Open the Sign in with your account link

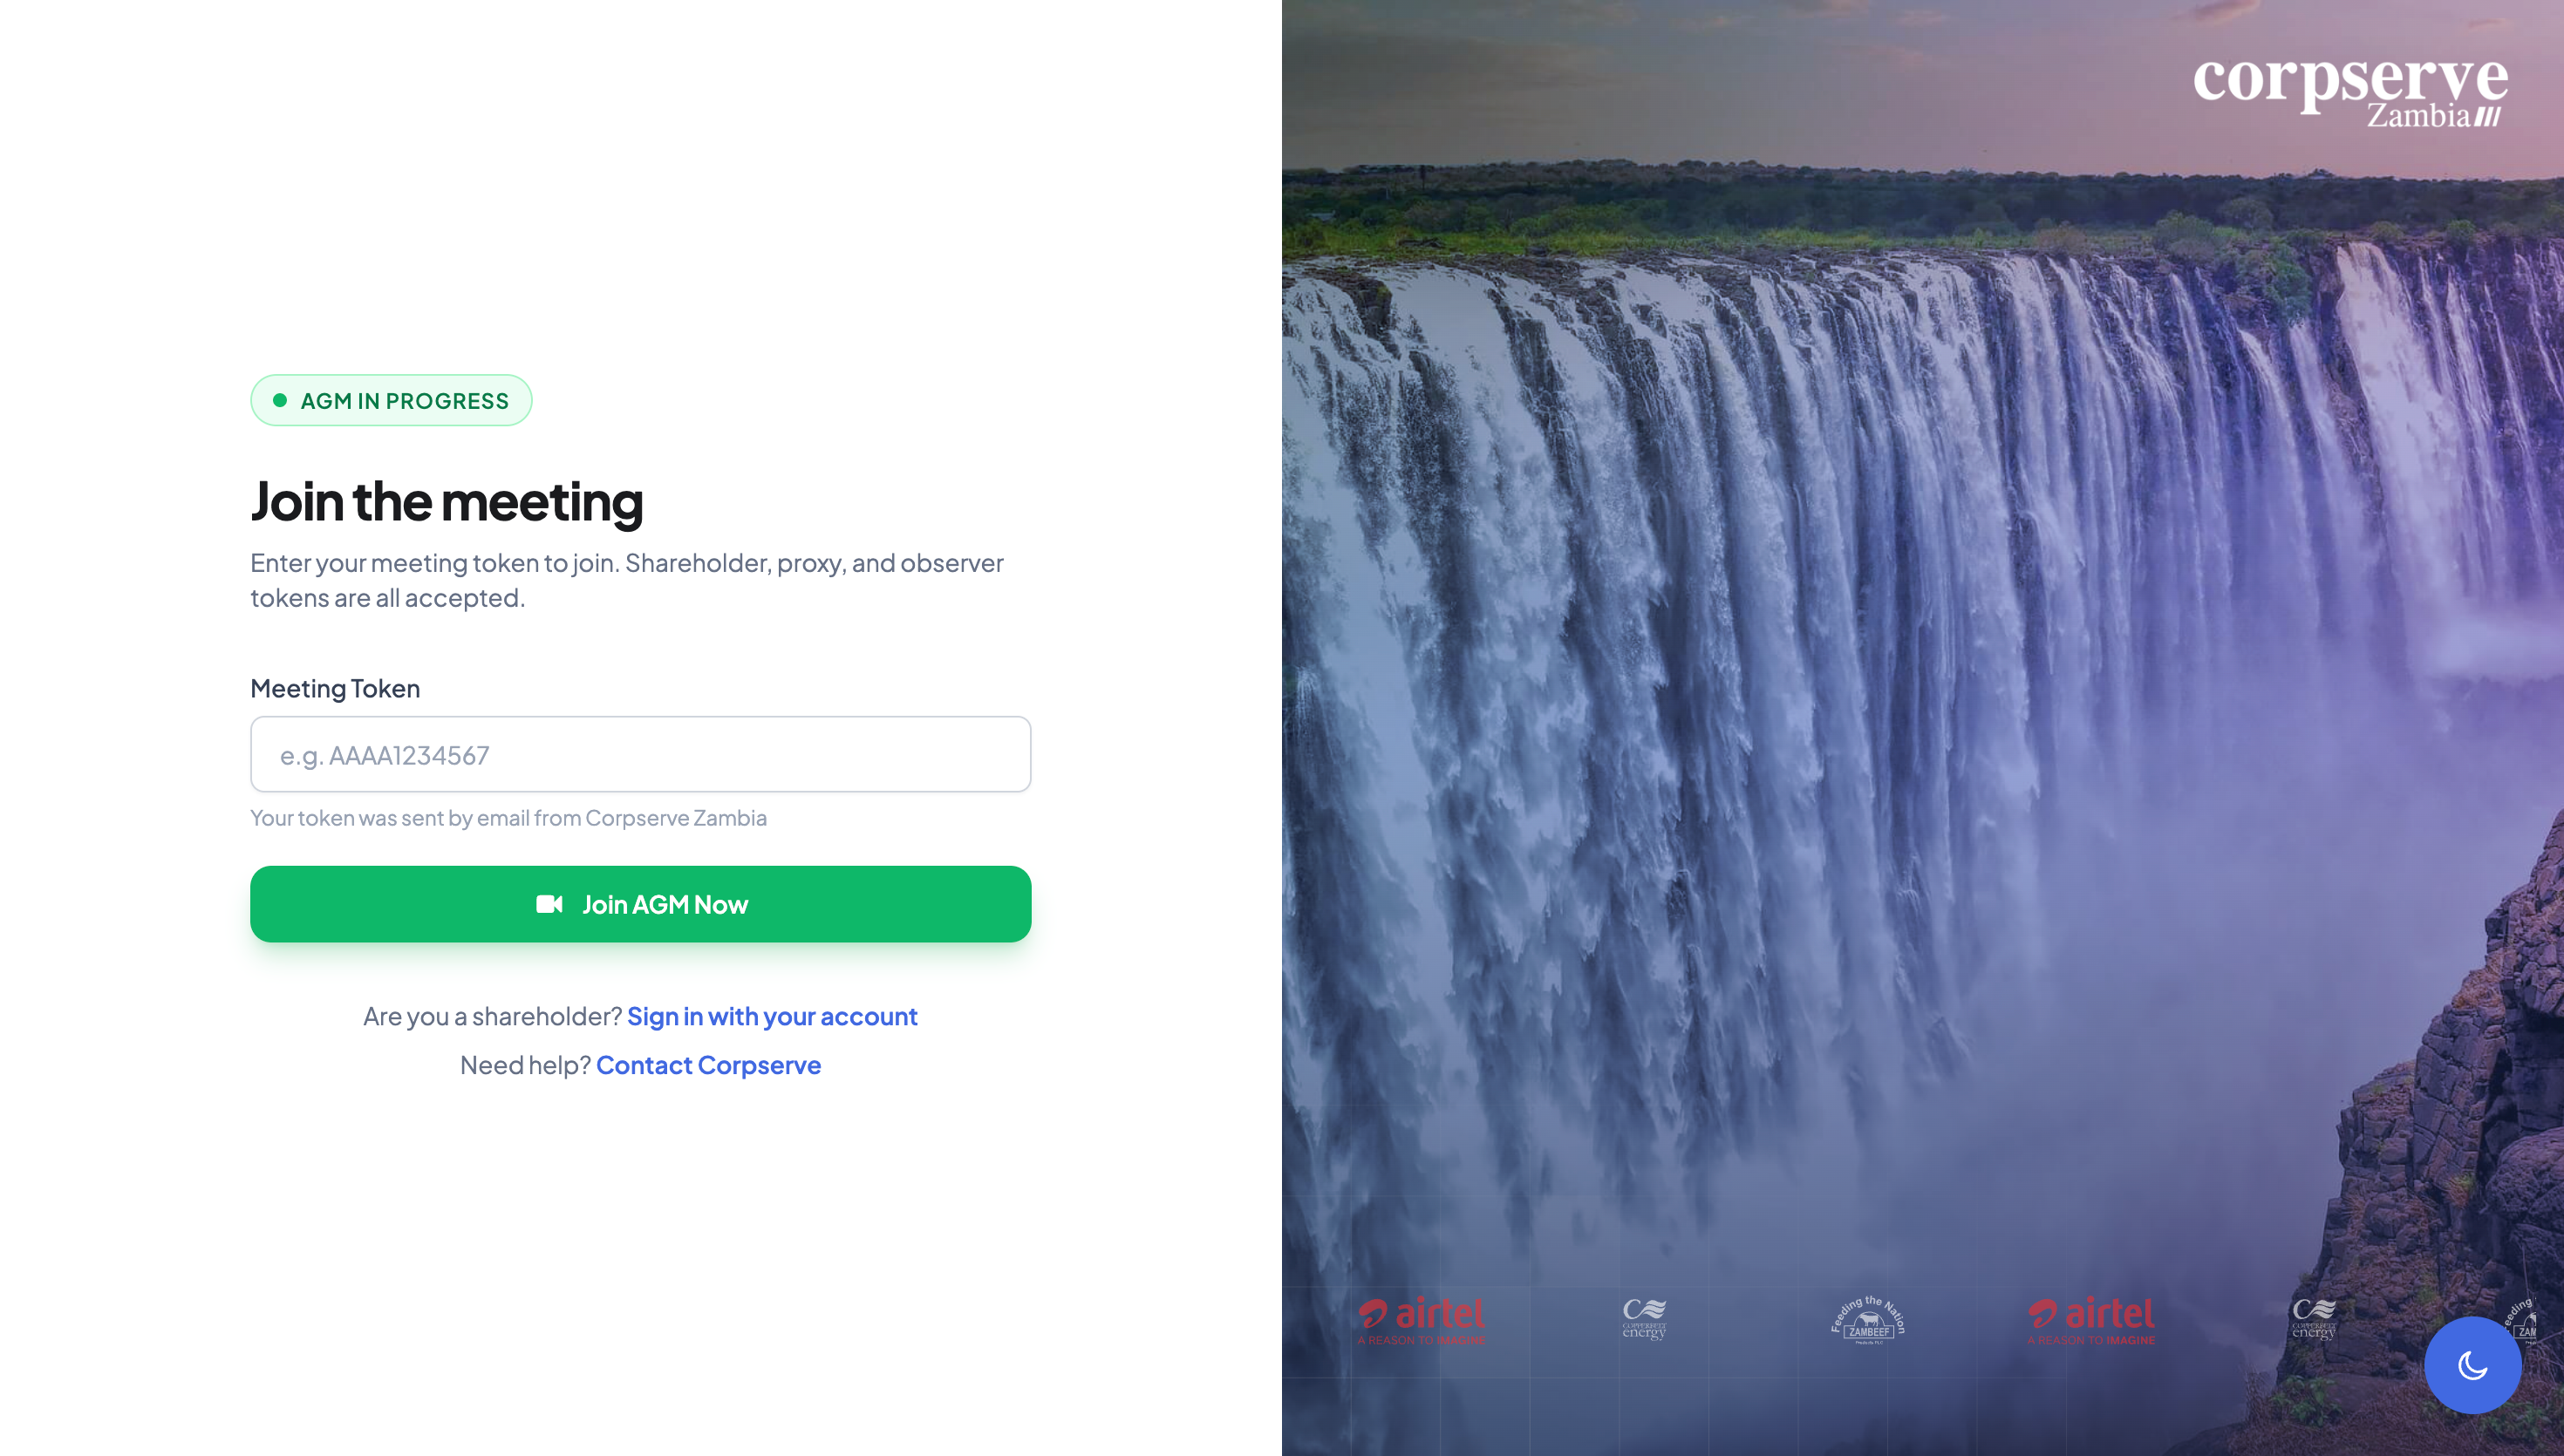(772, 1016)
